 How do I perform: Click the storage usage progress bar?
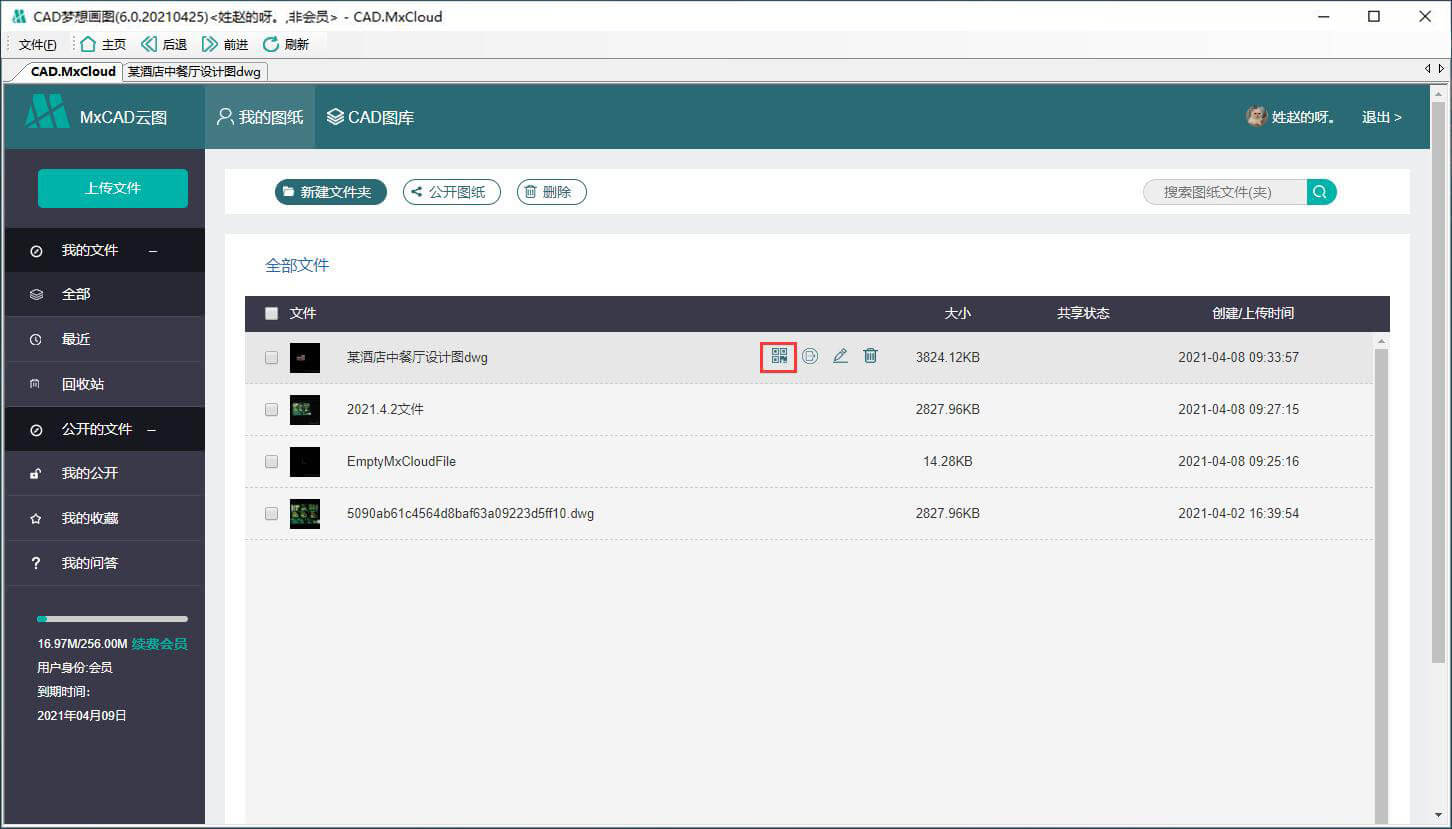112,619
